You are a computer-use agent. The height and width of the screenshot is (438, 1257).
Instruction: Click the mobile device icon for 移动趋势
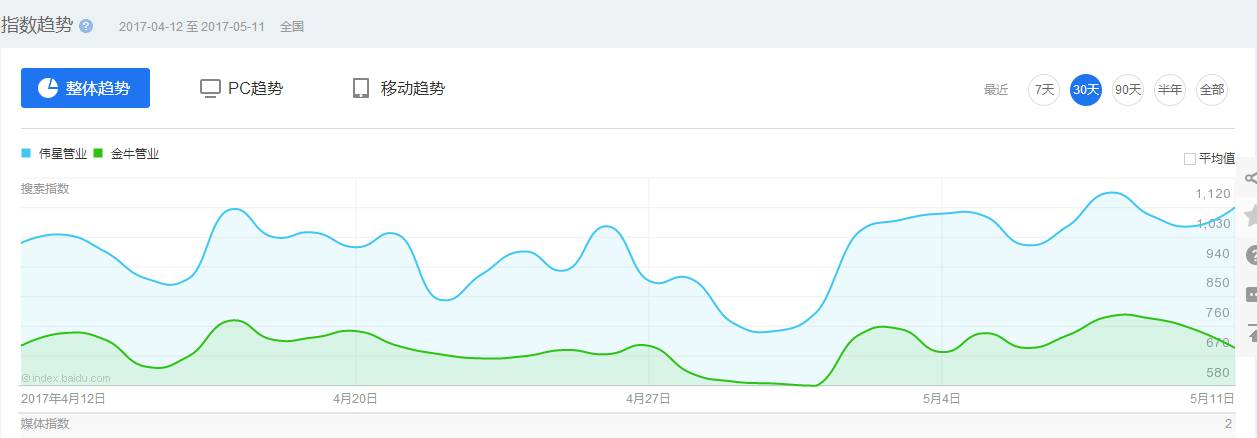tap(361, 88)
